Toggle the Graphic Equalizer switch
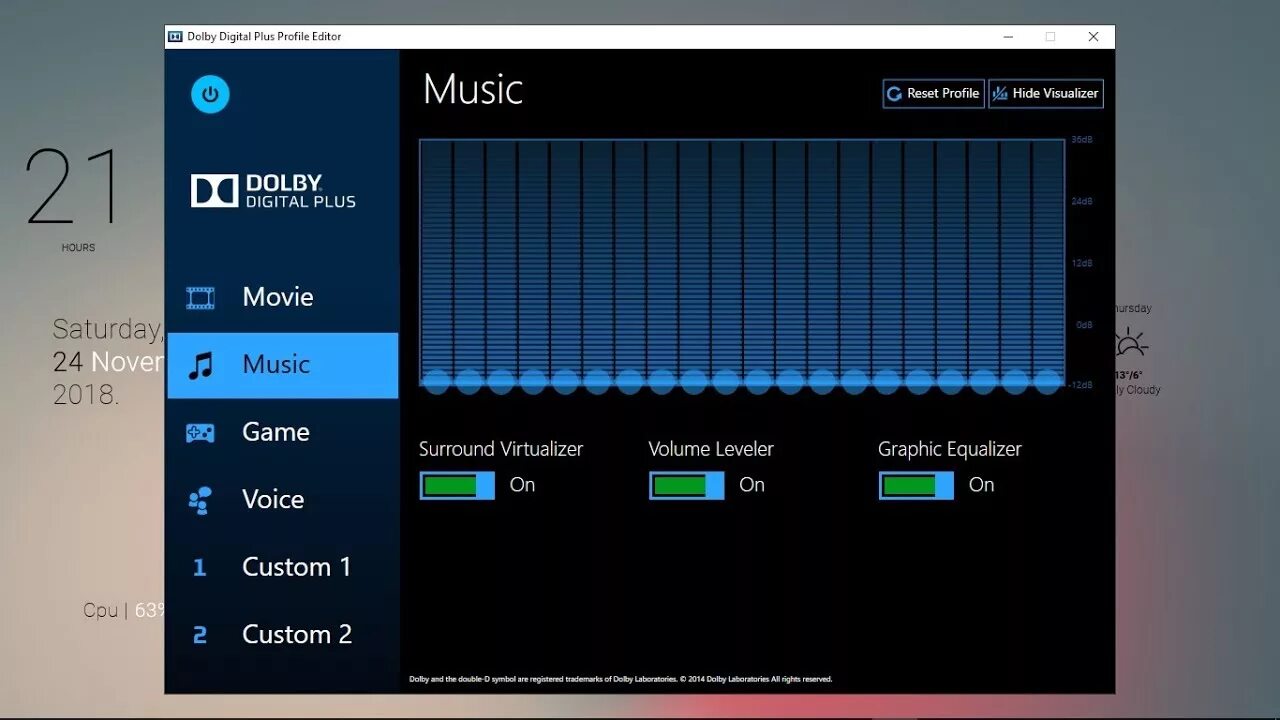 point(916,485)
